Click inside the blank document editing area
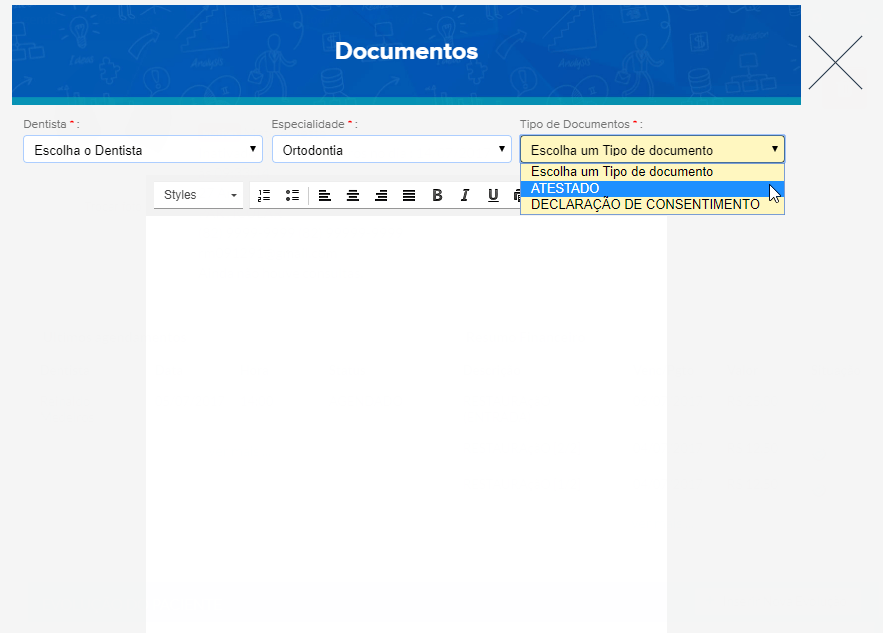Screen dimensions: 883x633 (x=406, y=425)
